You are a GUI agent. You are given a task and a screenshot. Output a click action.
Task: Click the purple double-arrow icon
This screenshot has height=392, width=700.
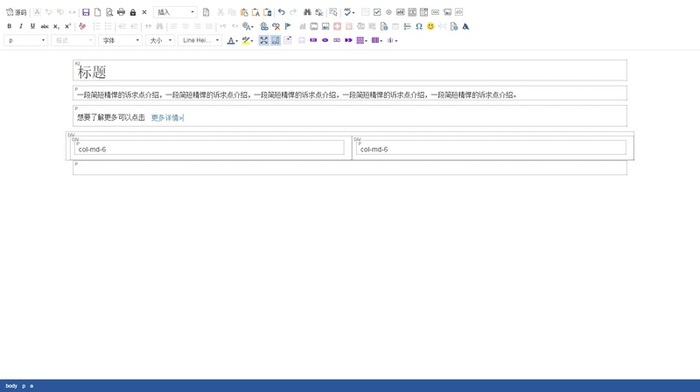pos(348,40)
